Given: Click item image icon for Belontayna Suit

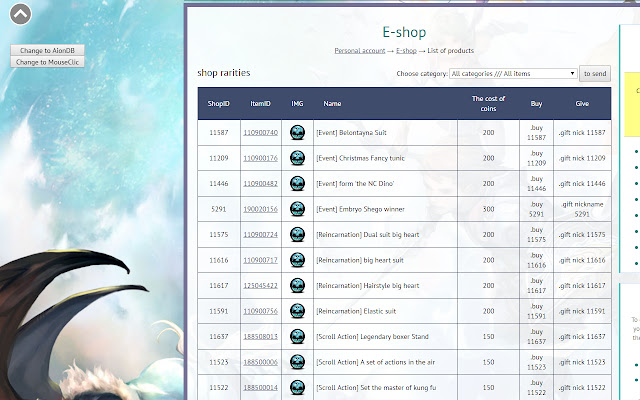Looking at the screenshot, I should point(298,133).
